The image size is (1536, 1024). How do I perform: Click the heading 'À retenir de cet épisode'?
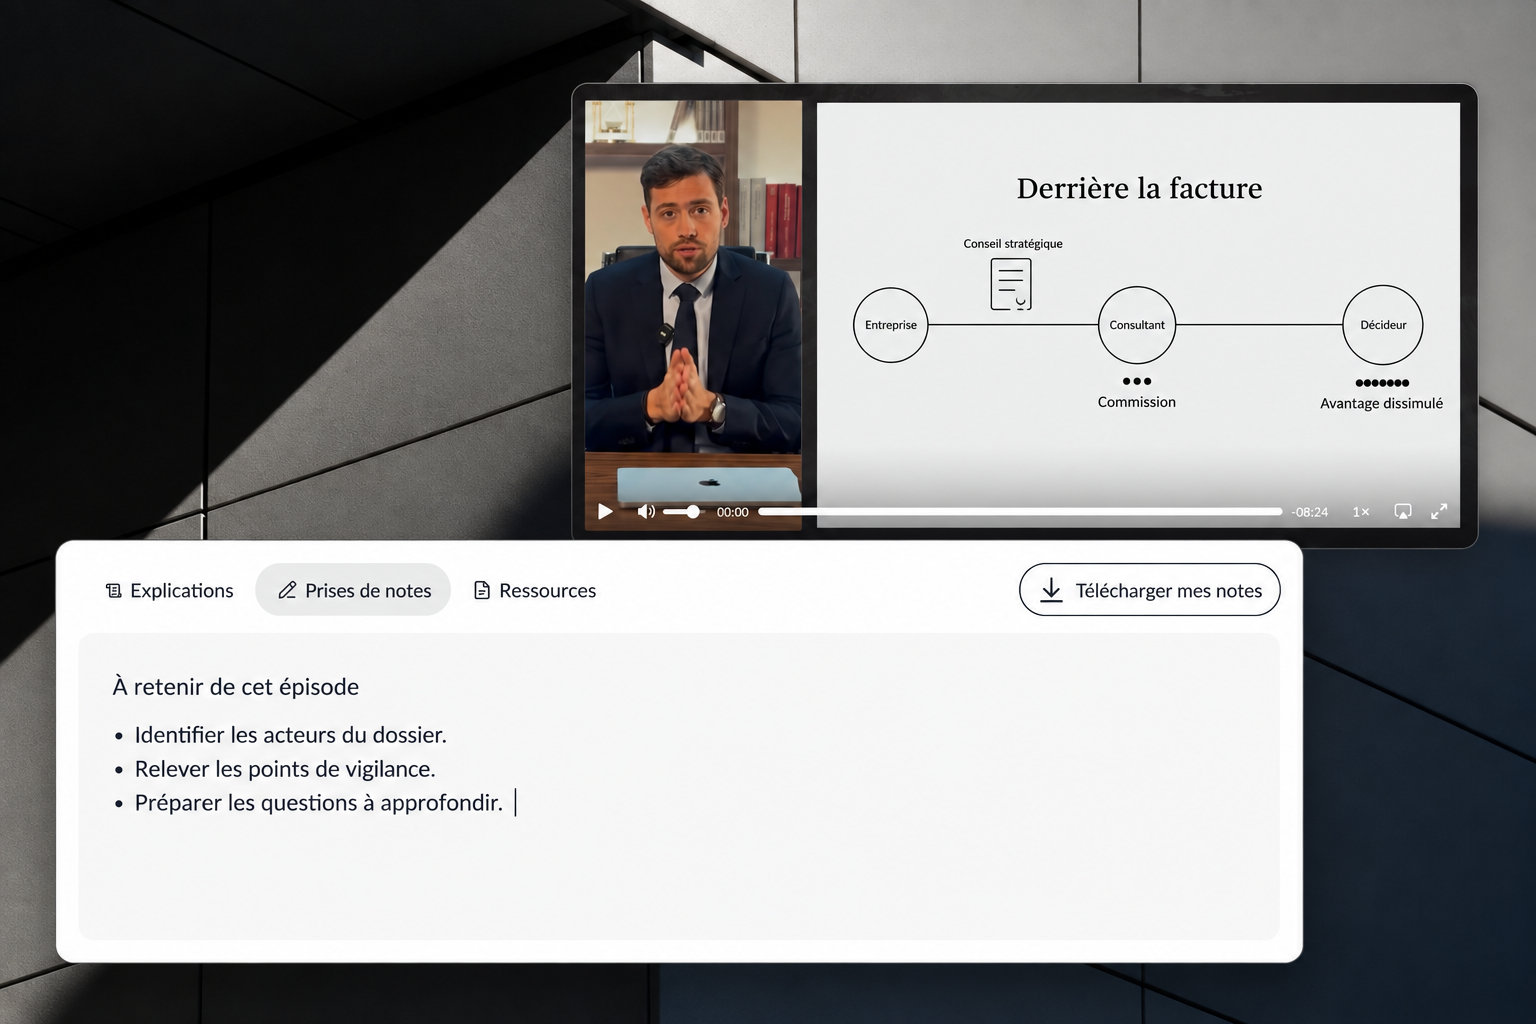236,687
